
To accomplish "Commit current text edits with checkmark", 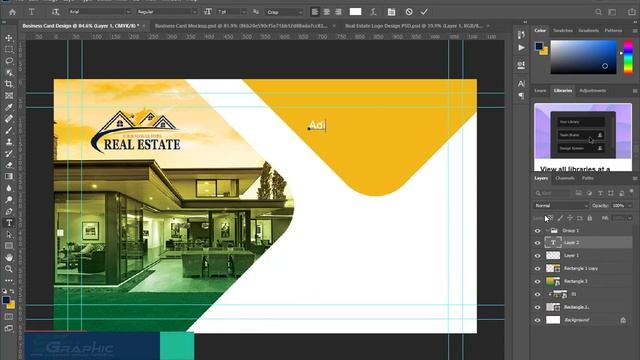I will [424, 12].
